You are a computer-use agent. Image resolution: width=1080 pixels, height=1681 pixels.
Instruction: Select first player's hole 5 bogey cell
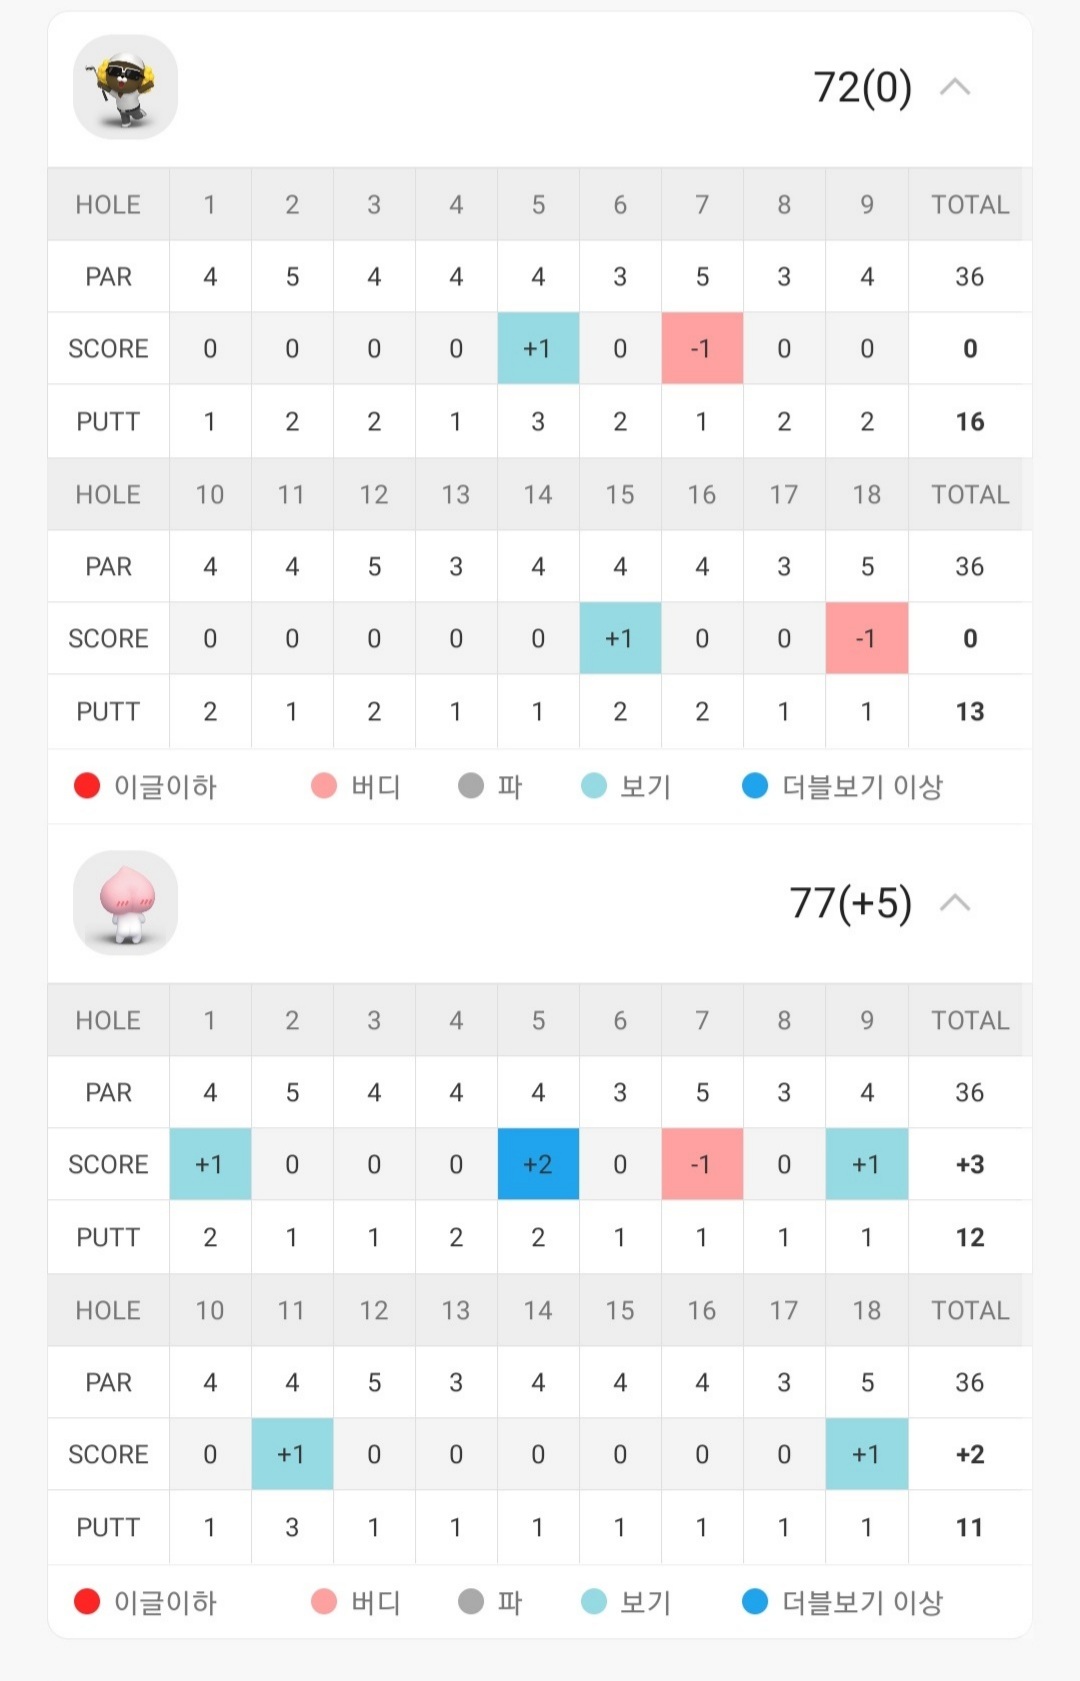(538, 348)
